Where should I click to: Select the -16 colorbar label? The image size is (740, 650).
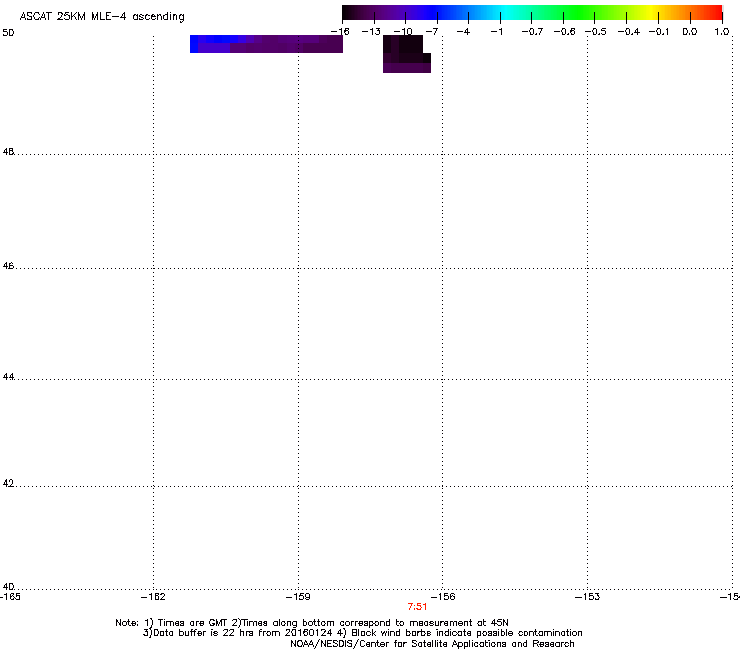tap(340, 32)
